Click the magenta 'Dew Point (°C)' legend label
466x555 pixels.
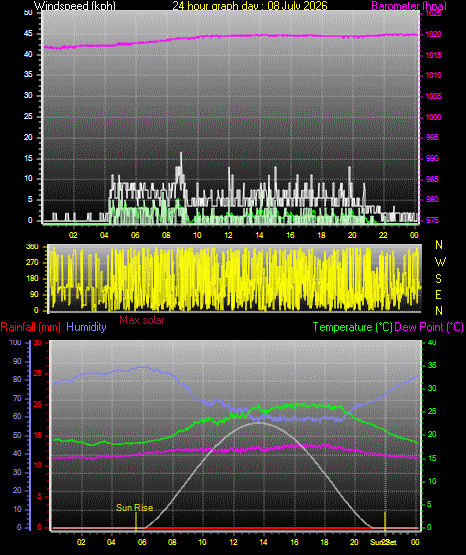(x=429, y=327)
